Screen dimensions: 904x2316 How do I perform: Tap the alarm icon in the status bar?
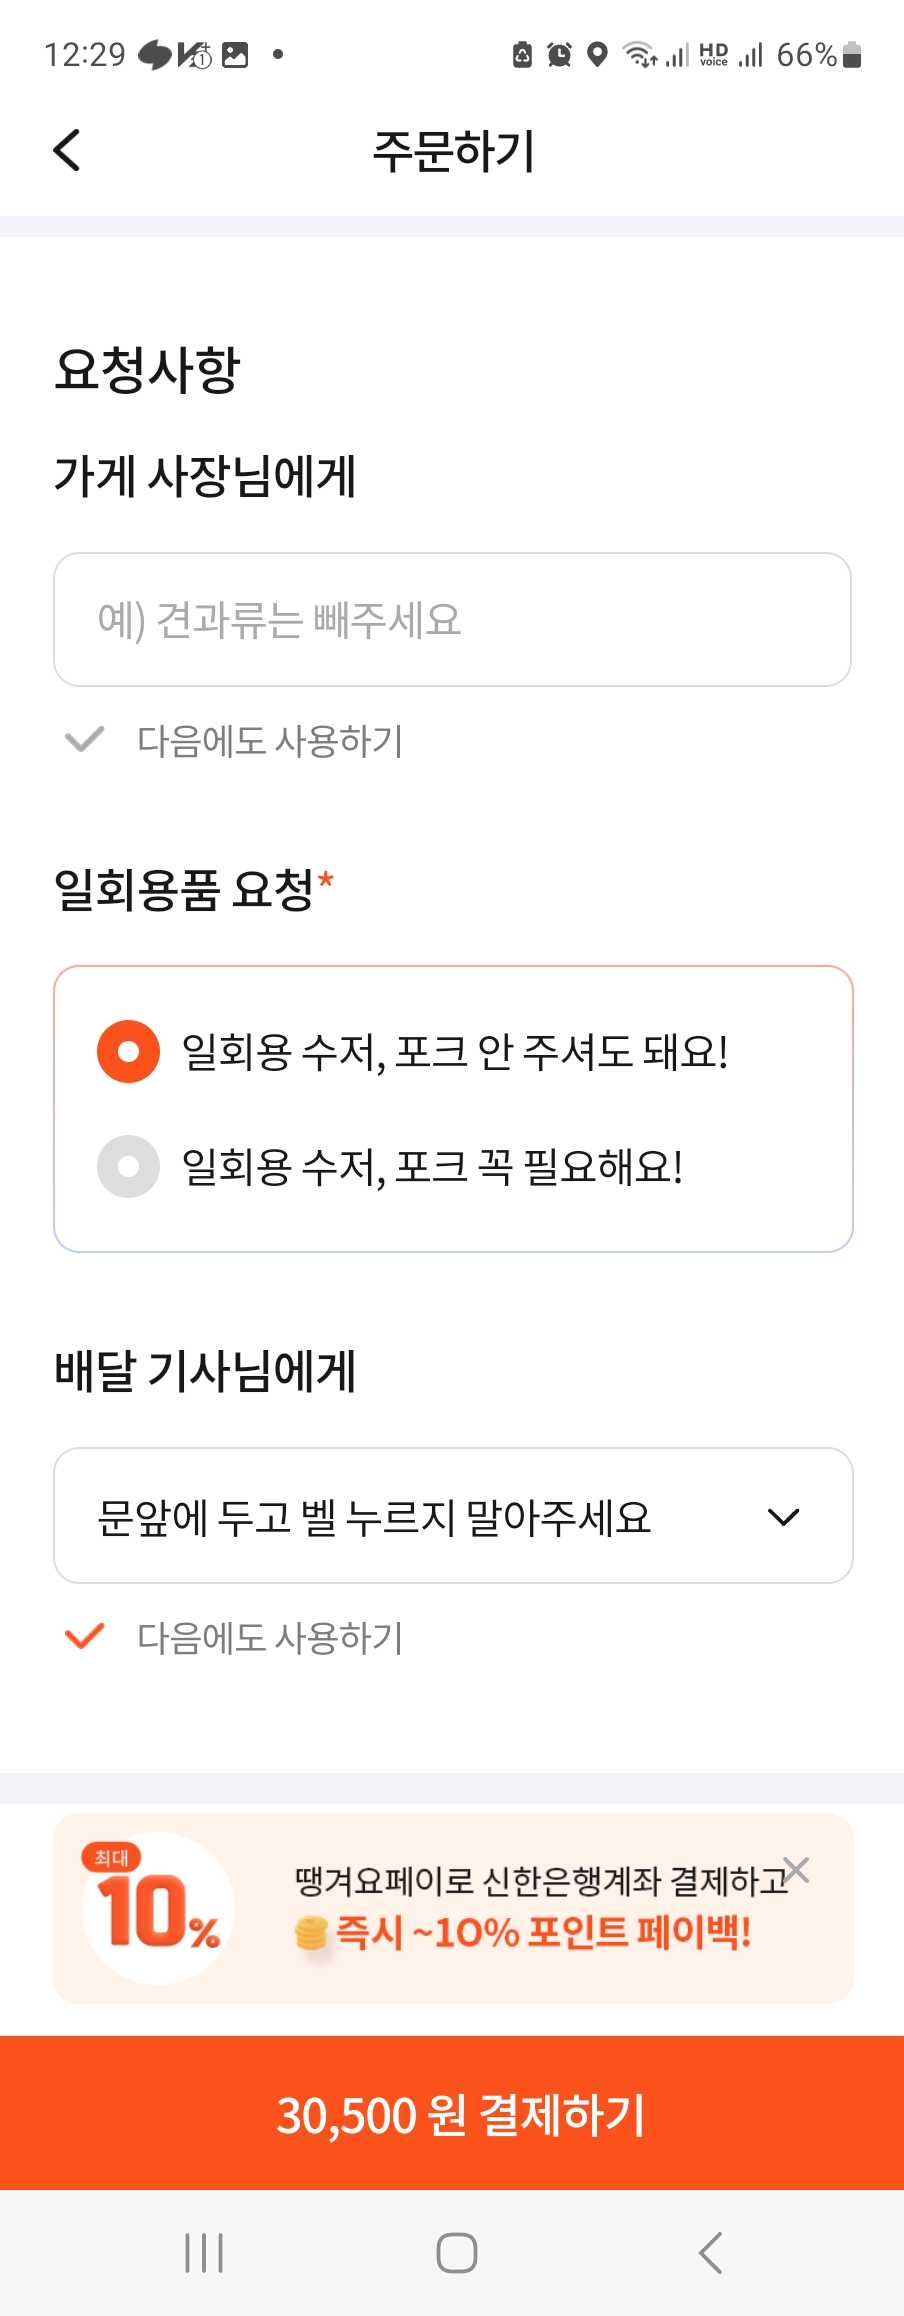click(560, 55)
